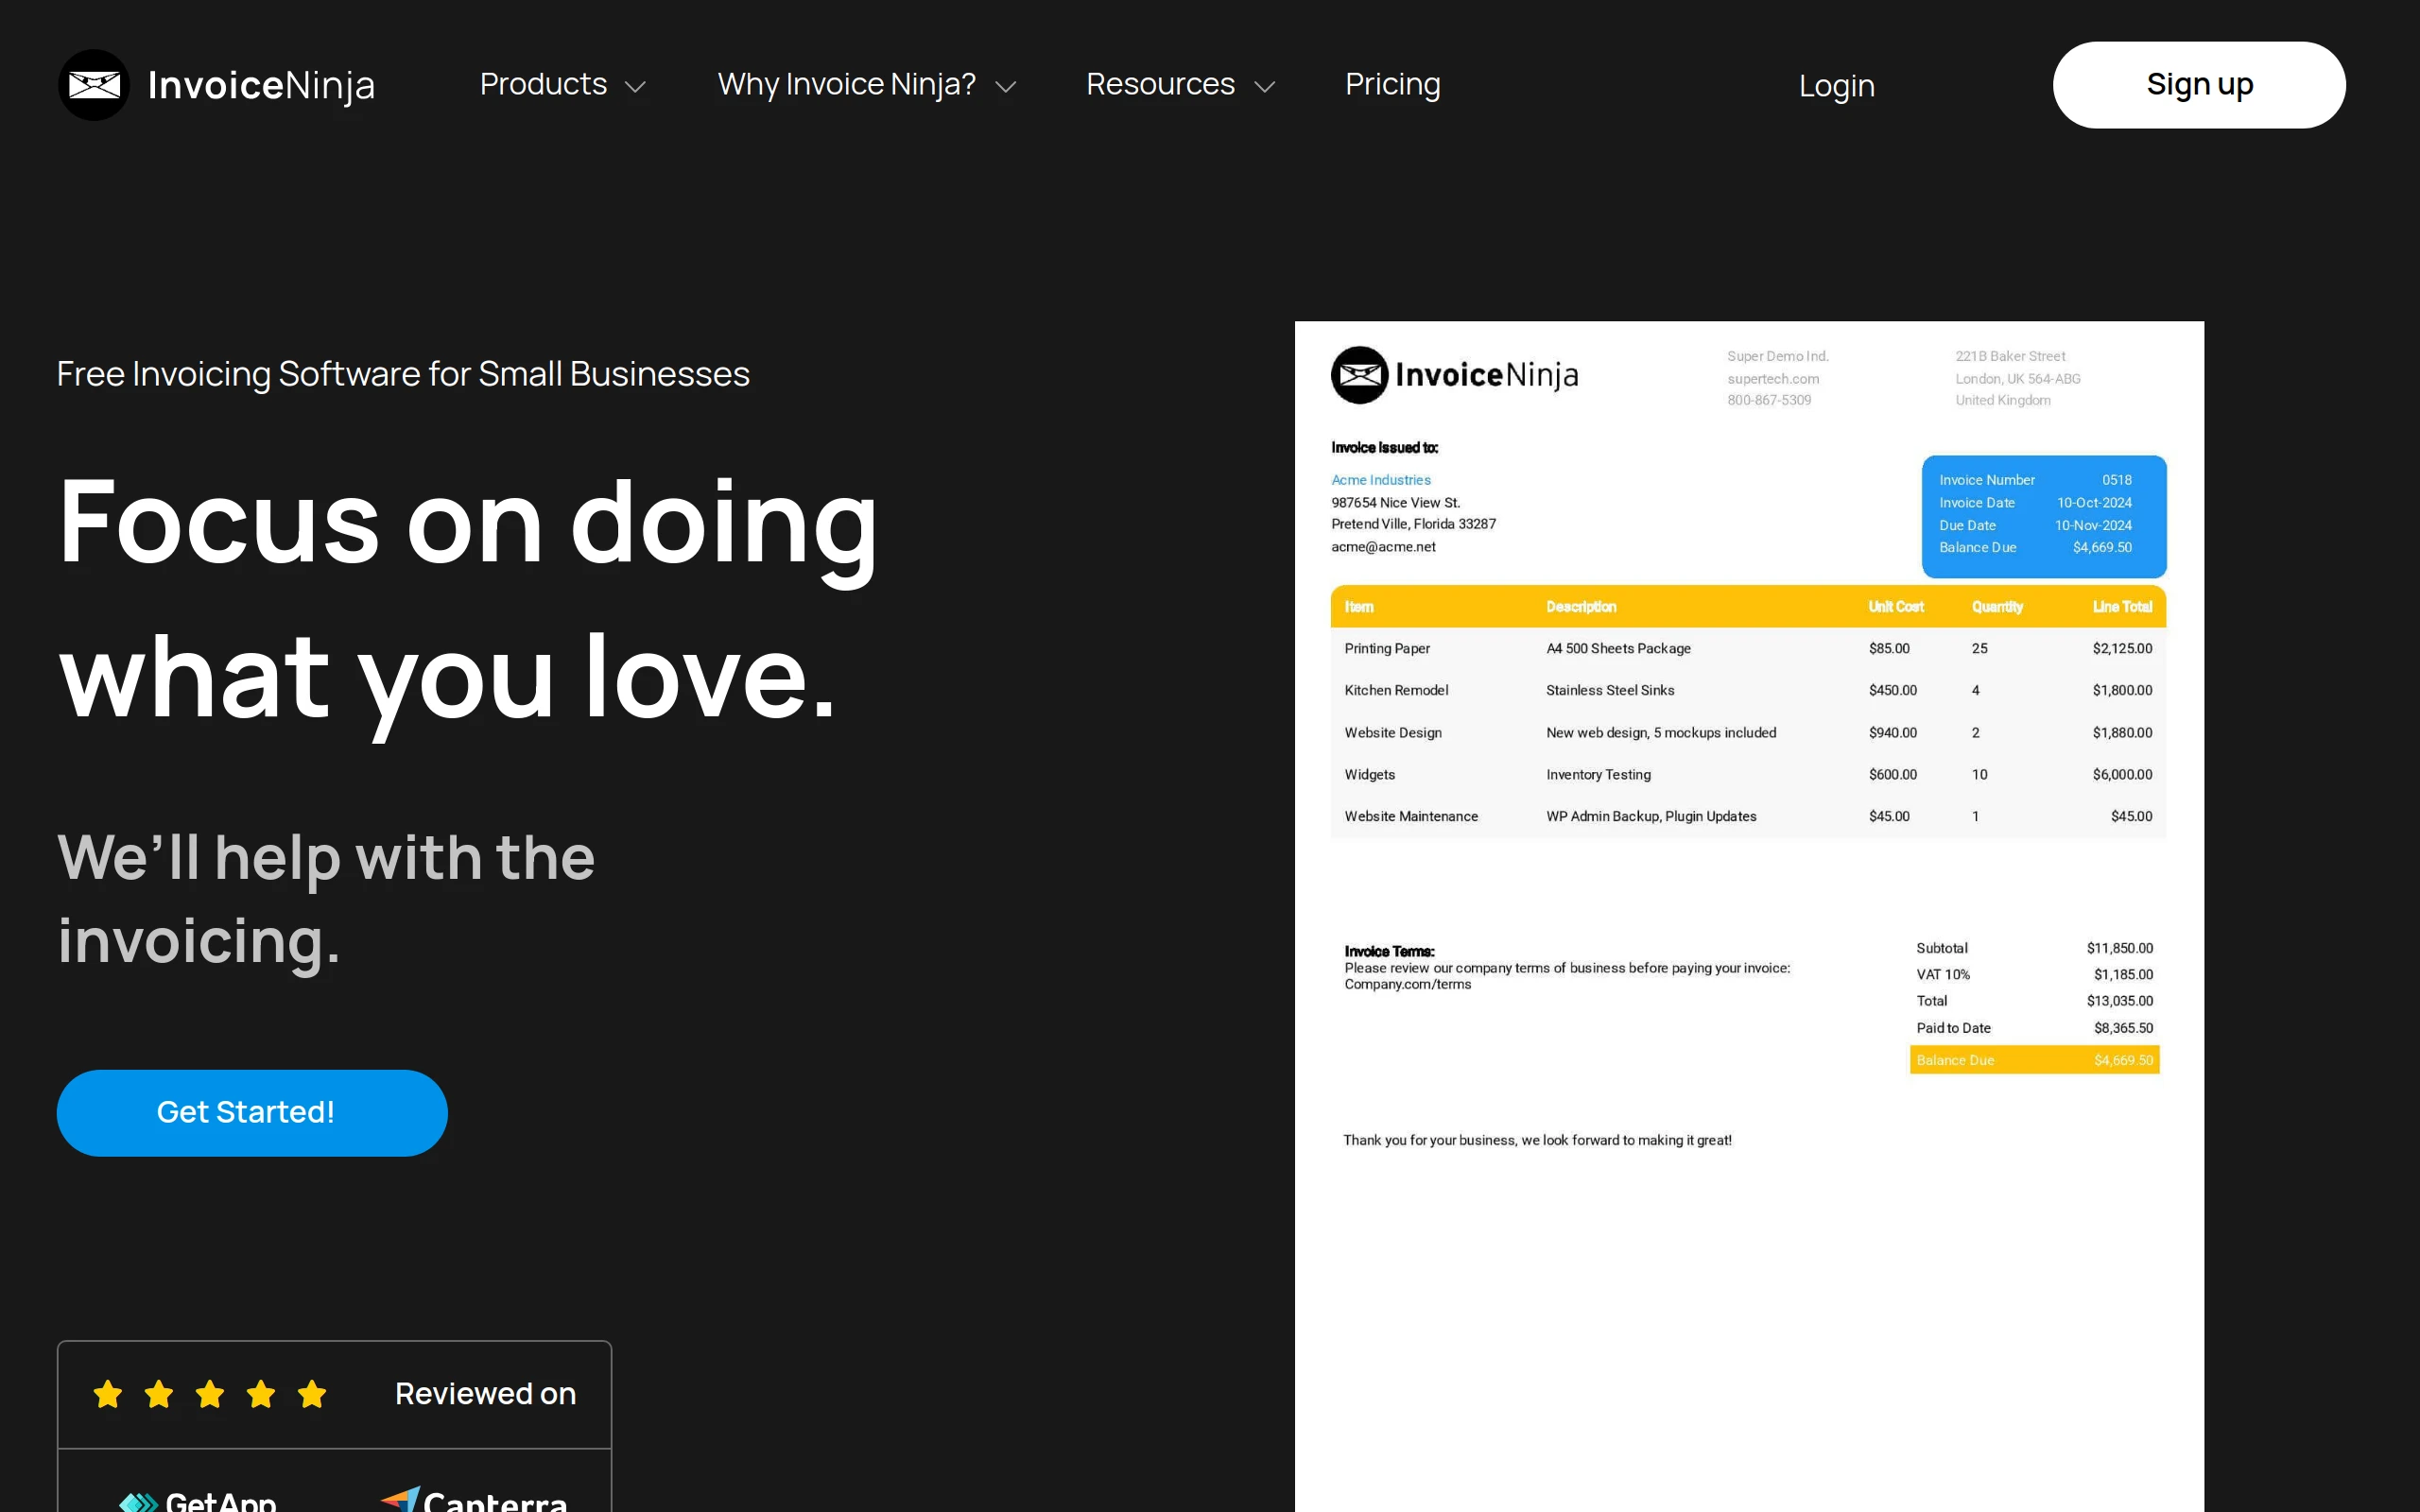Click the blue invoice summary box
The image size is (2420, 1512).
[2043, 516]
